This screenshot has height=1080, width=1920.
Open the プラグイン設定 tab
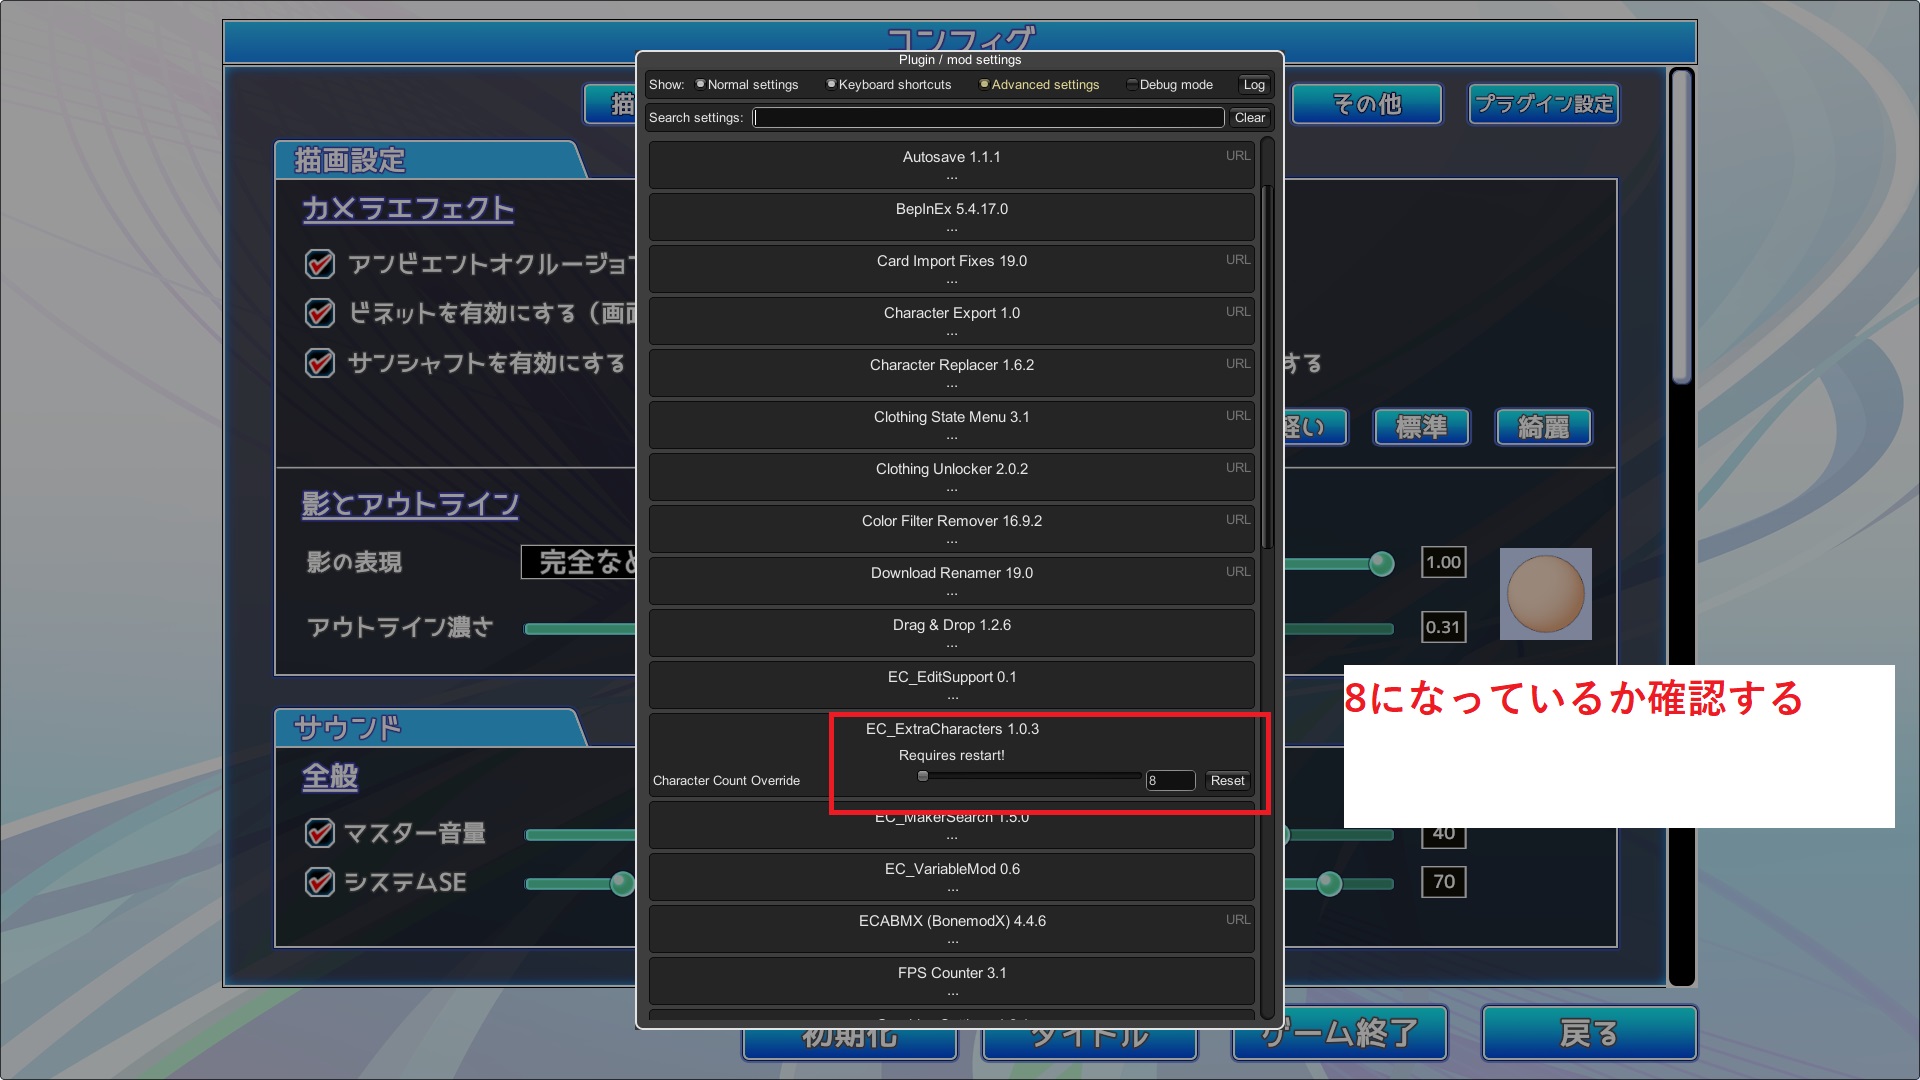1543,104
